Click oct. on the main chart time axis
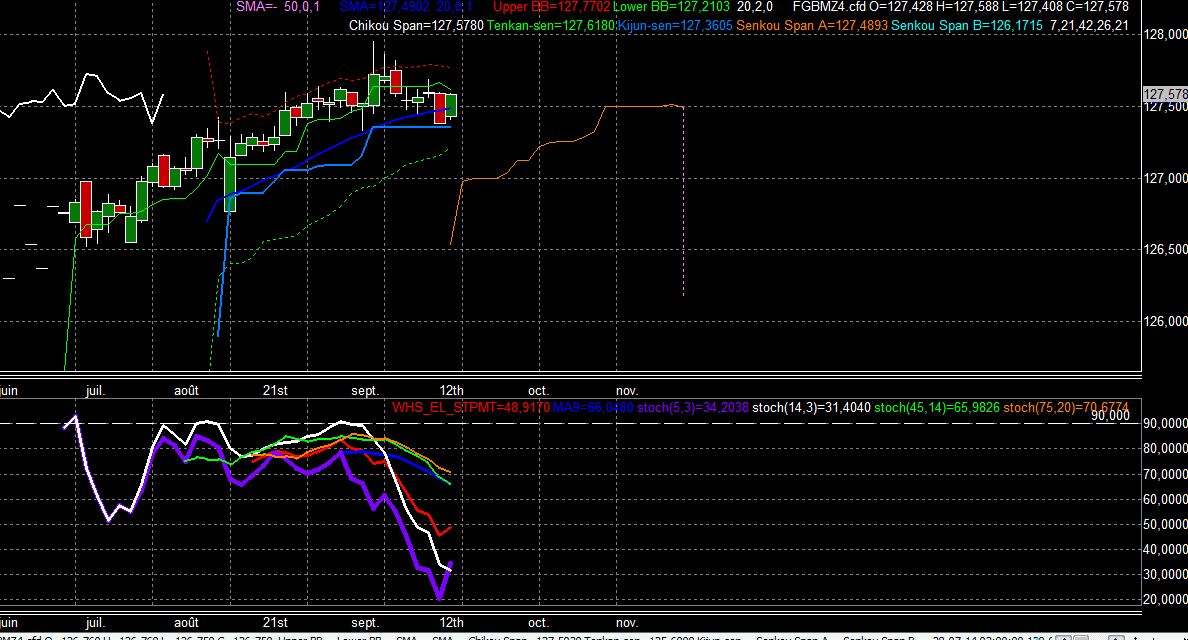 tap(538, 391)
